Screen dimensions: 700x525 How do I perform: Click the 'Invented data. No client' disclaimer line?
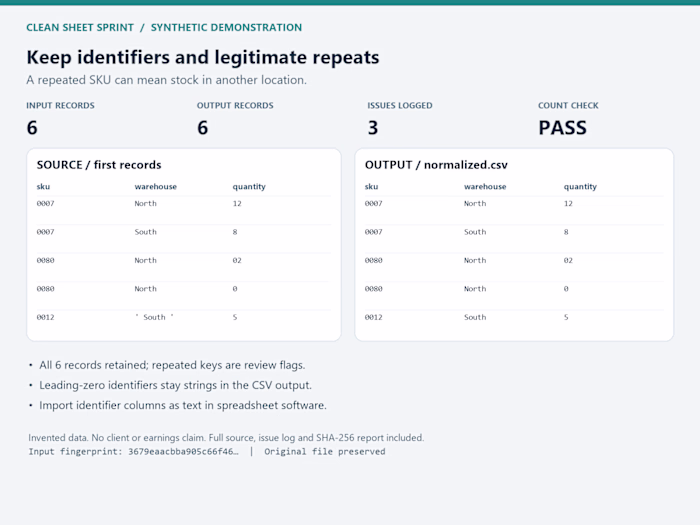pyautogui.click(x=226, y=438)
